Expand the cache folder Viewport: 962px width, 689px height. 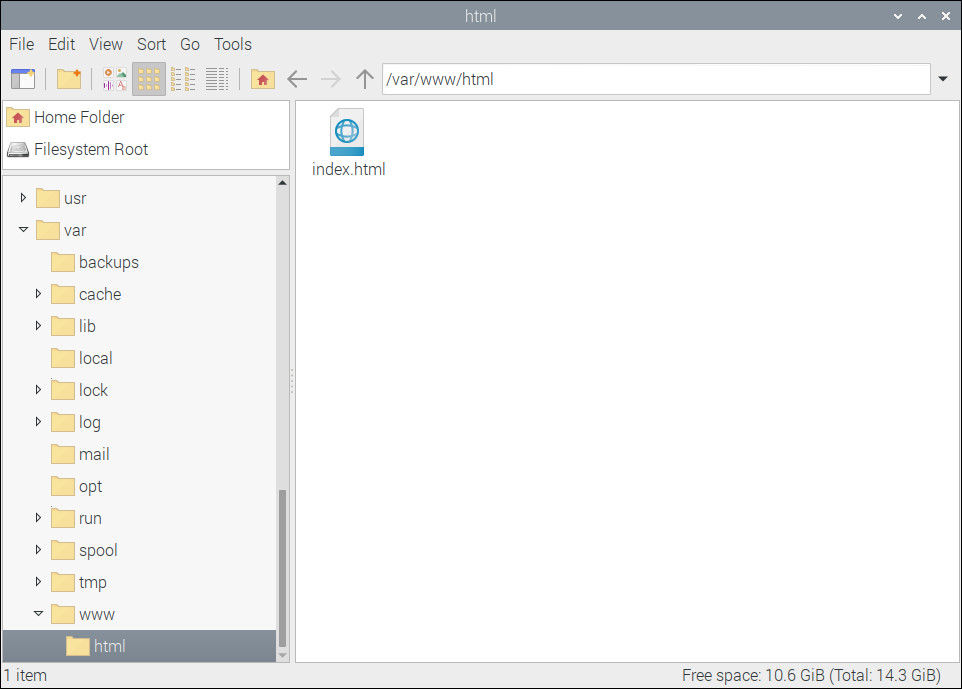tap(38, 293)
